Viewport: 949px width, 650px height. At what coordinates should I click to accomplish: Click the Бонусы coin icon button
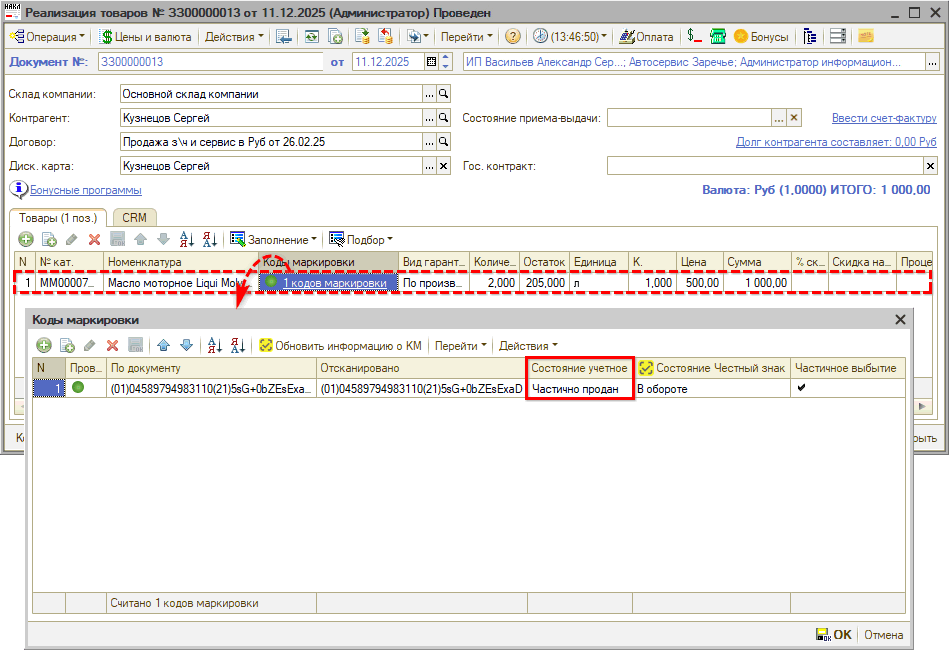click(761, 37)
